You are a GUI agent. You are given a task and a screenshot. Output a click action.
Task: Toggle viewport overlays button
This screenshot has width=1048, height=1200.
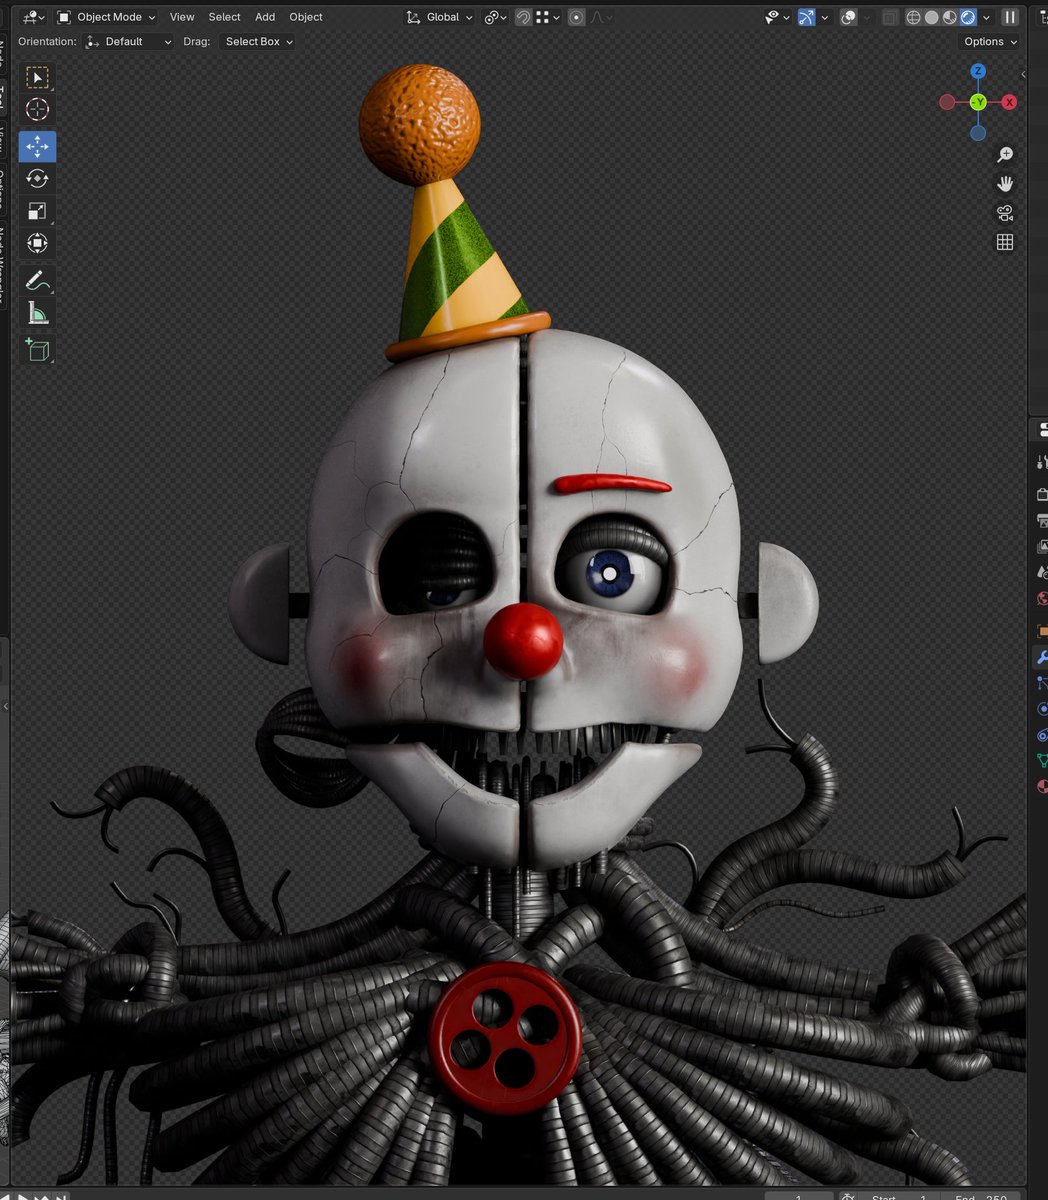click(x=848, y=17)
